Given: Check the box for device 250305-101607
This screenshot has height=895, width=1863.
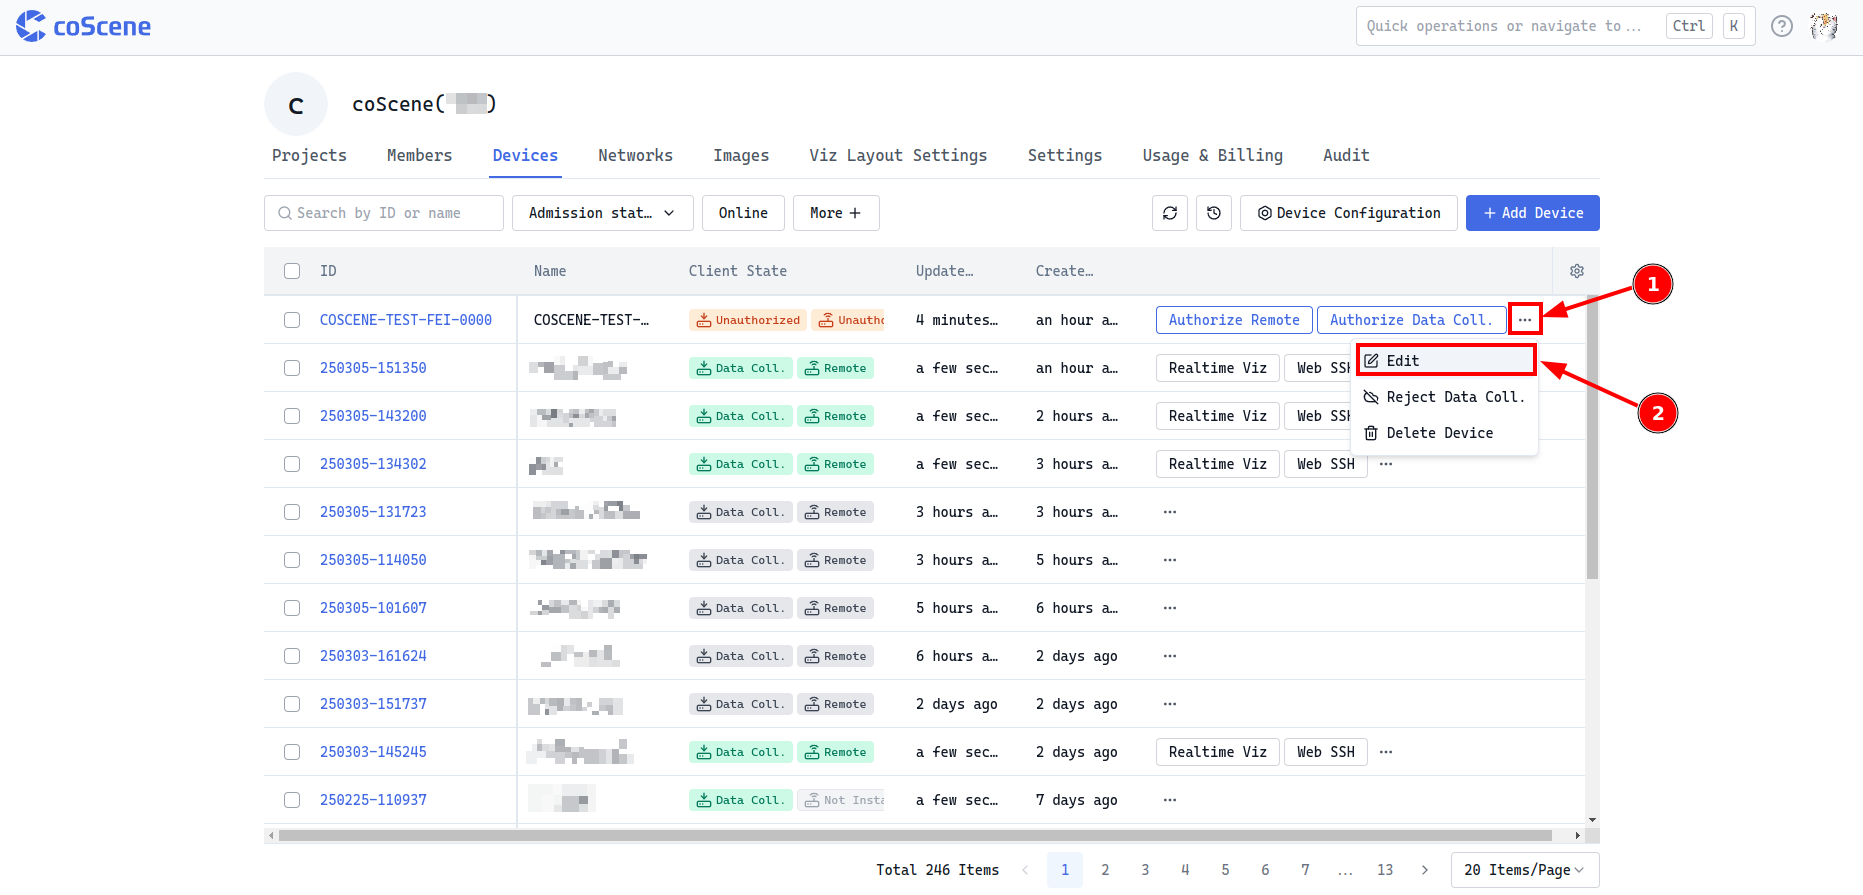Looking at the screenshot, I should coord(292,608).
